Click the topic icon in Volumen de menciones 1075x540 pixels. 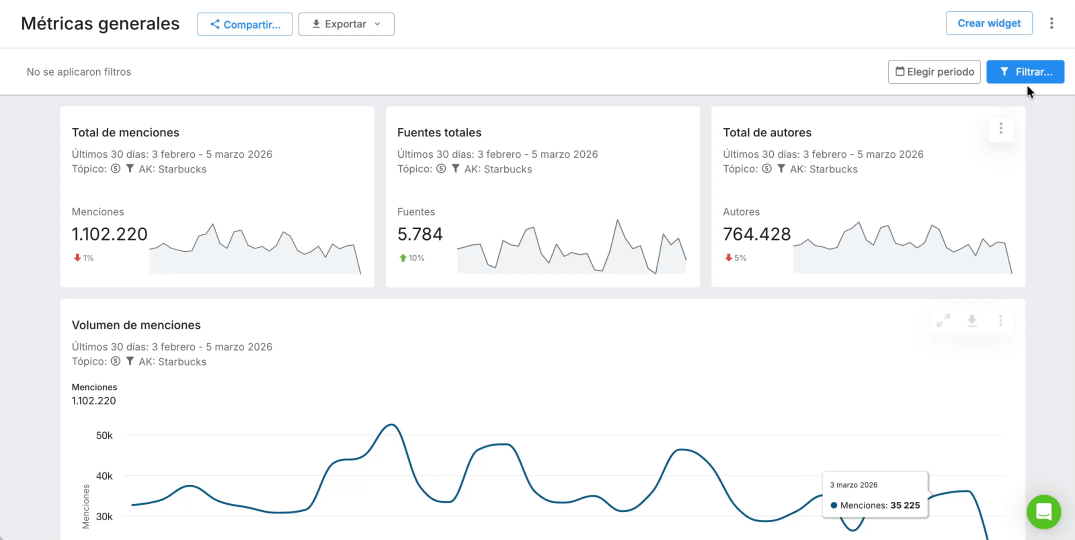click(x=115, y=362)
